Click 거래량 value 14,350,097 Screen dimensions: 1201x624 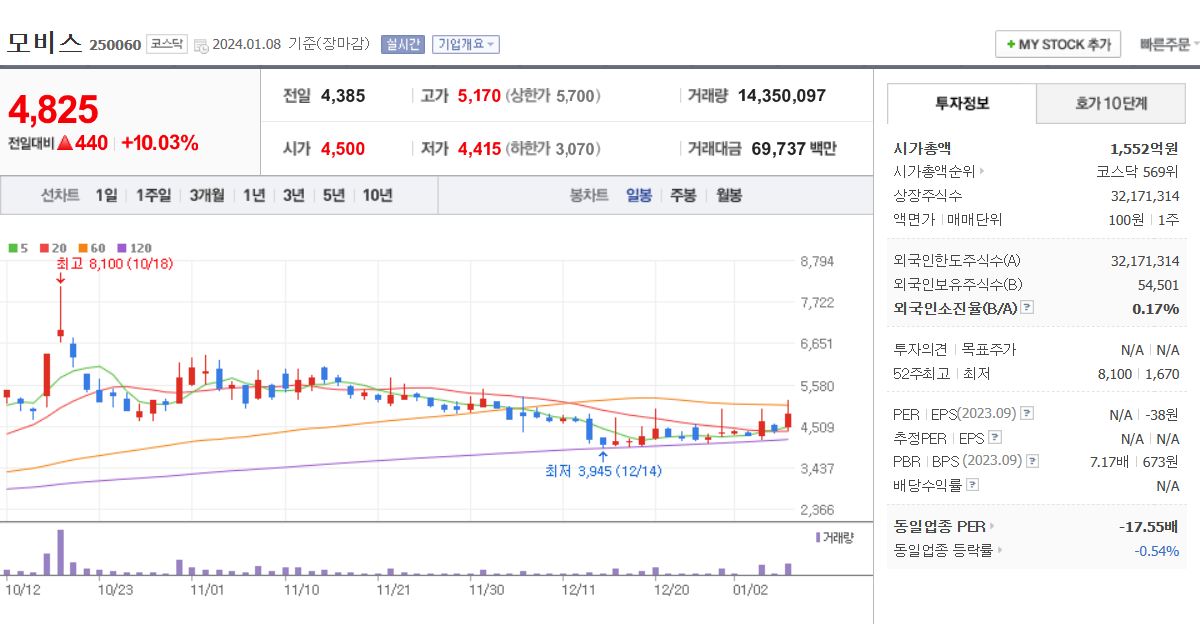[782, 96]
